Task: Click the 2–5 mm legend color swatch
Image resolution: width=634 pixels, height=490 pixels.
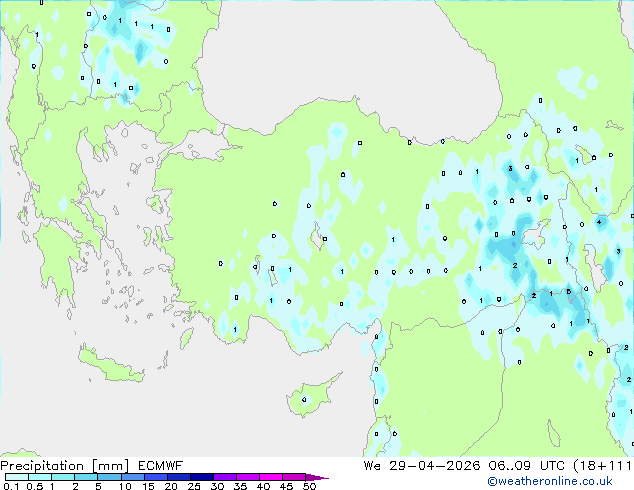Action: click(86, 477)
